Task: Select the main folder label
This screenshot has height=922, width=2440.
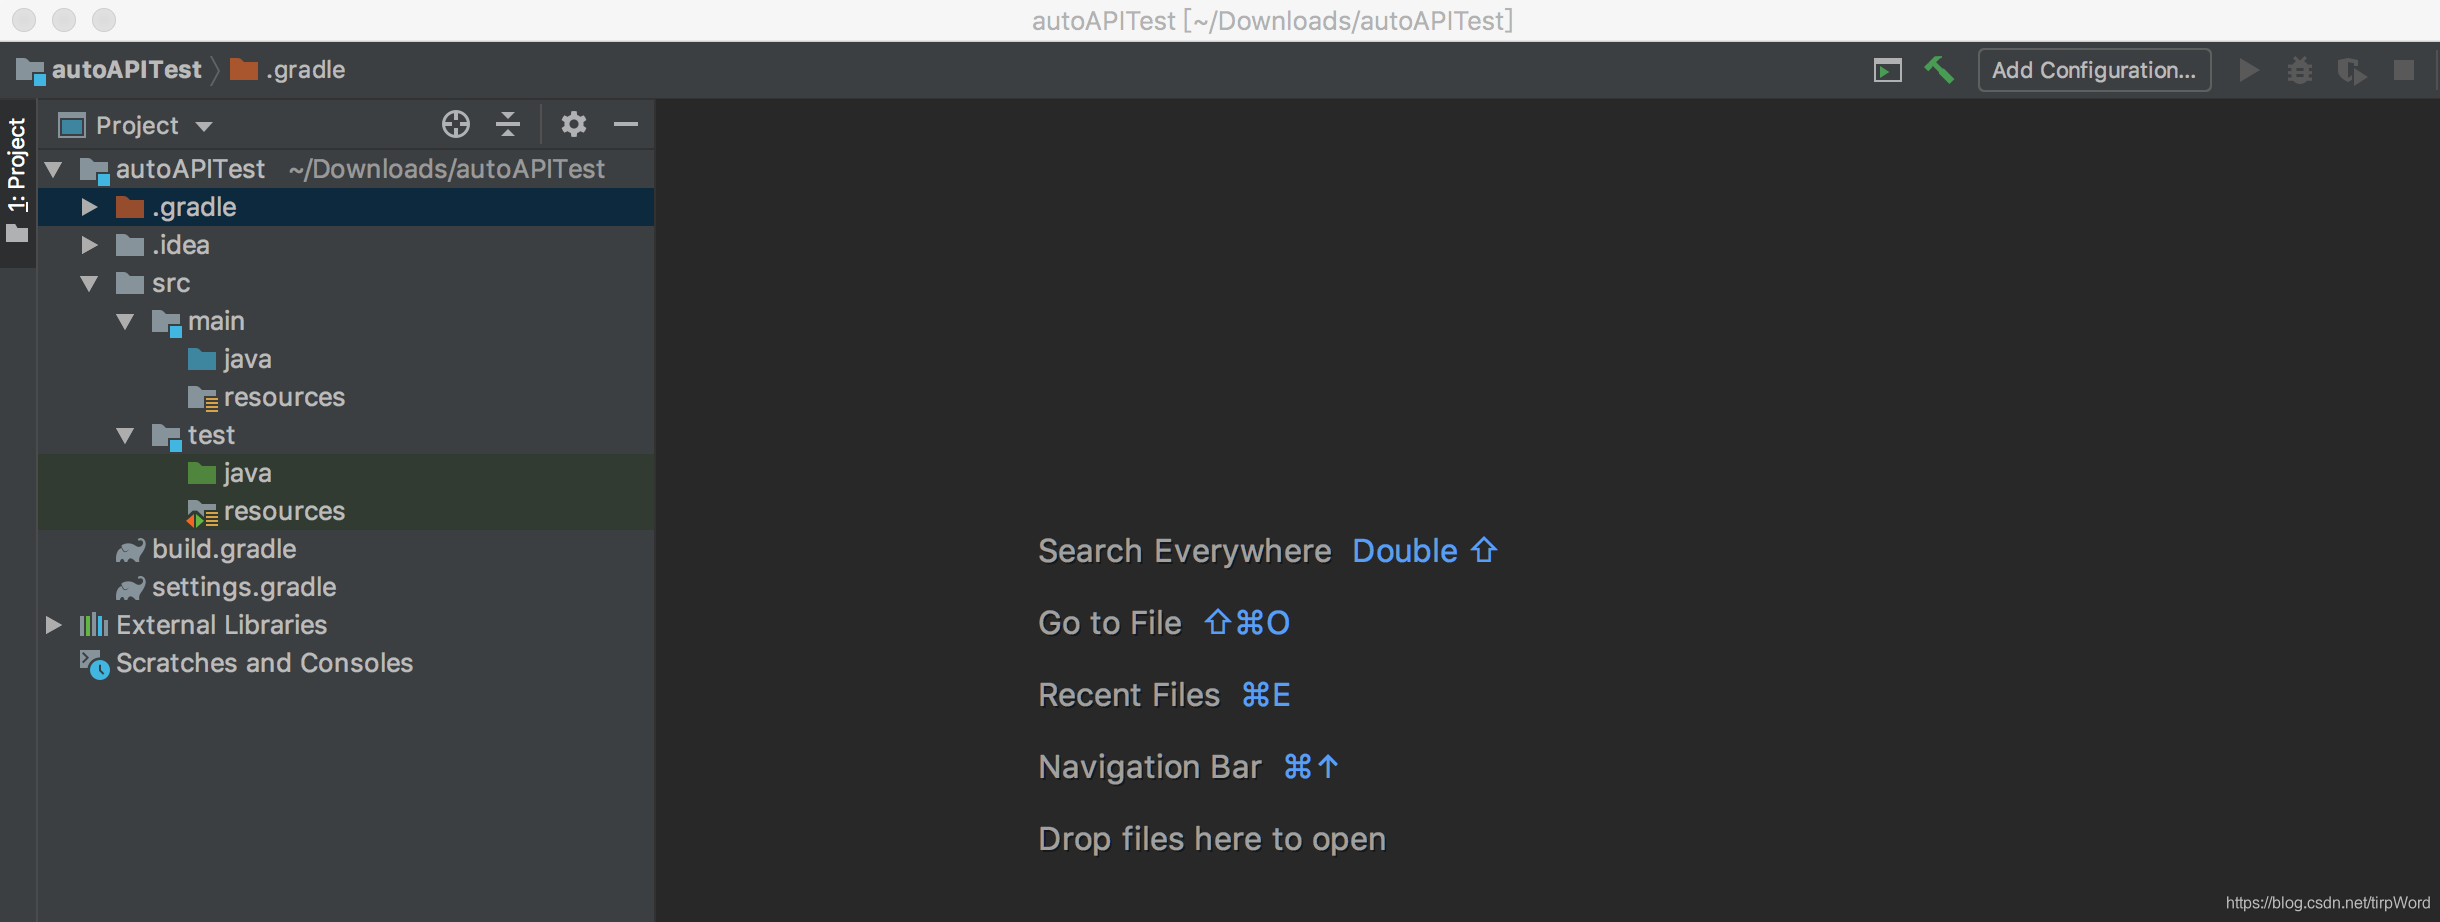Action: [x=216, y=321]
